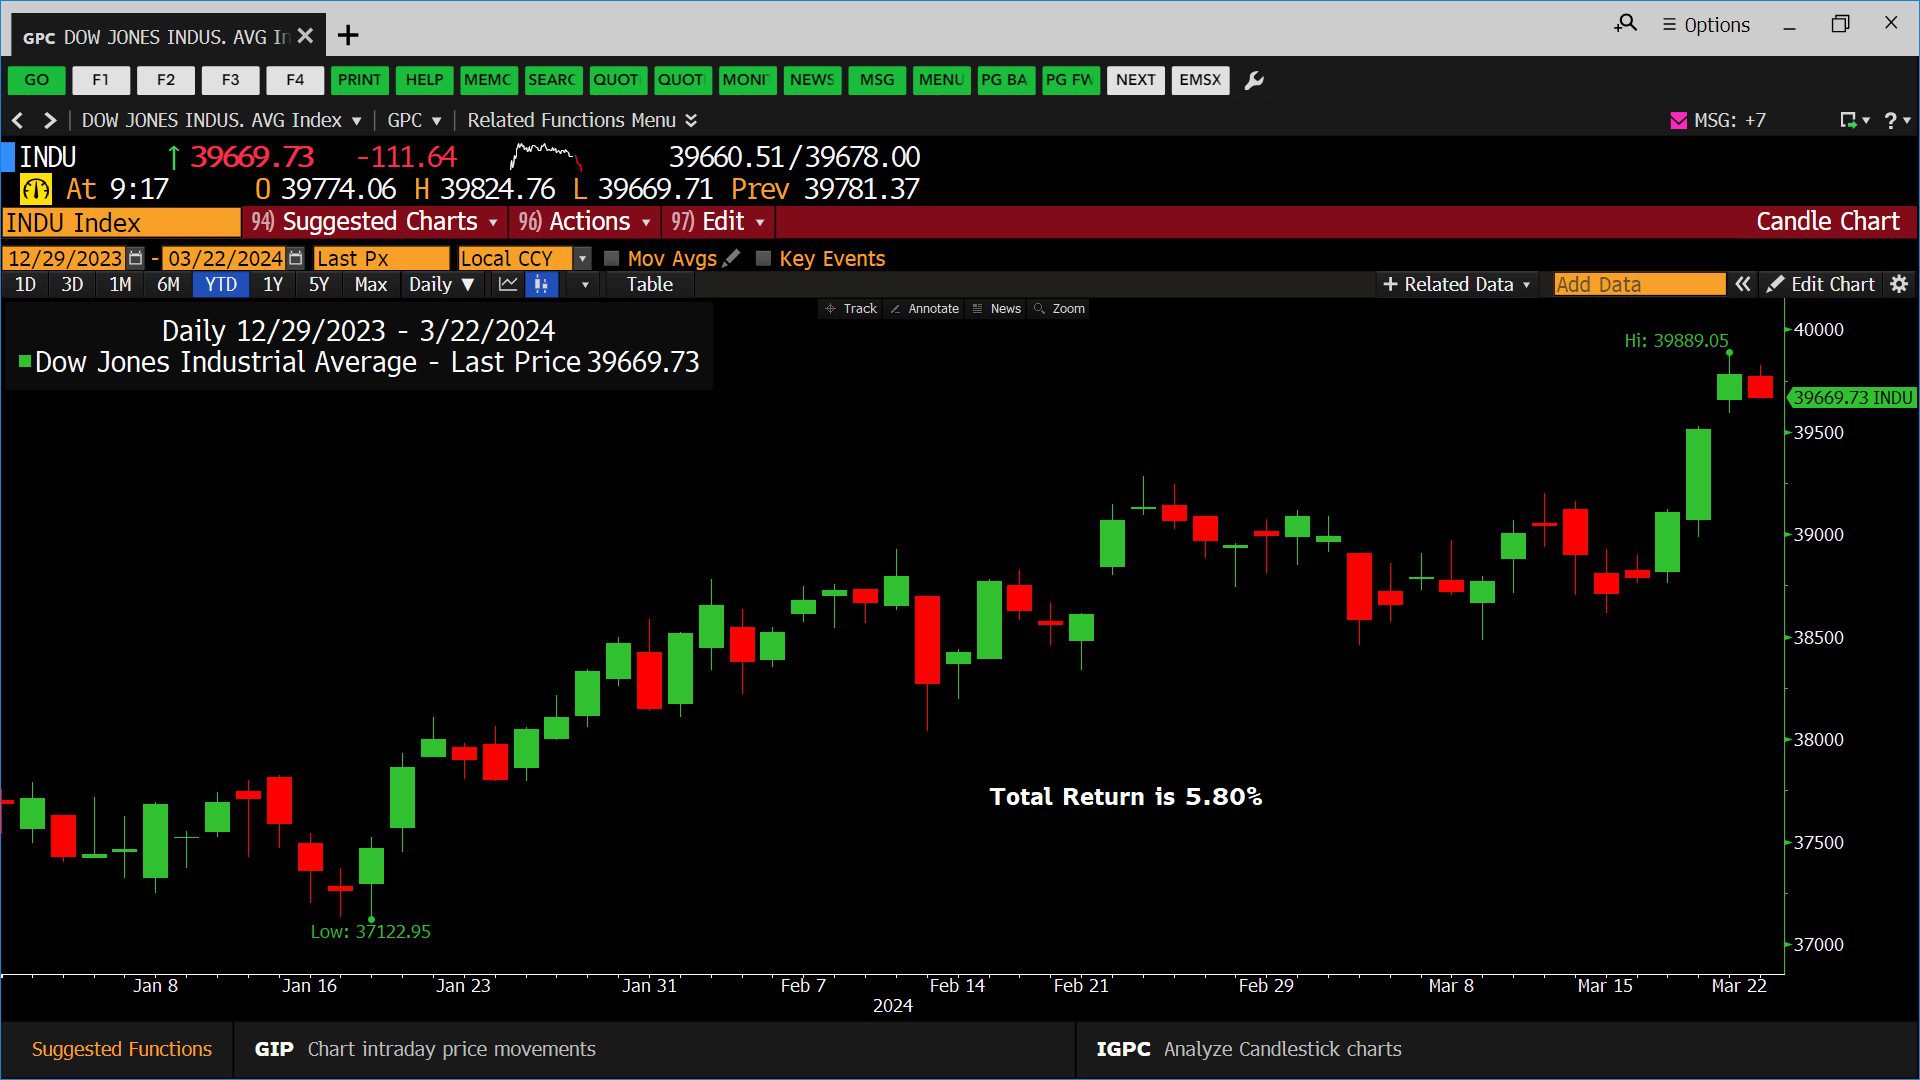Open the Edit dropdown menu

[x=718, y=222]
